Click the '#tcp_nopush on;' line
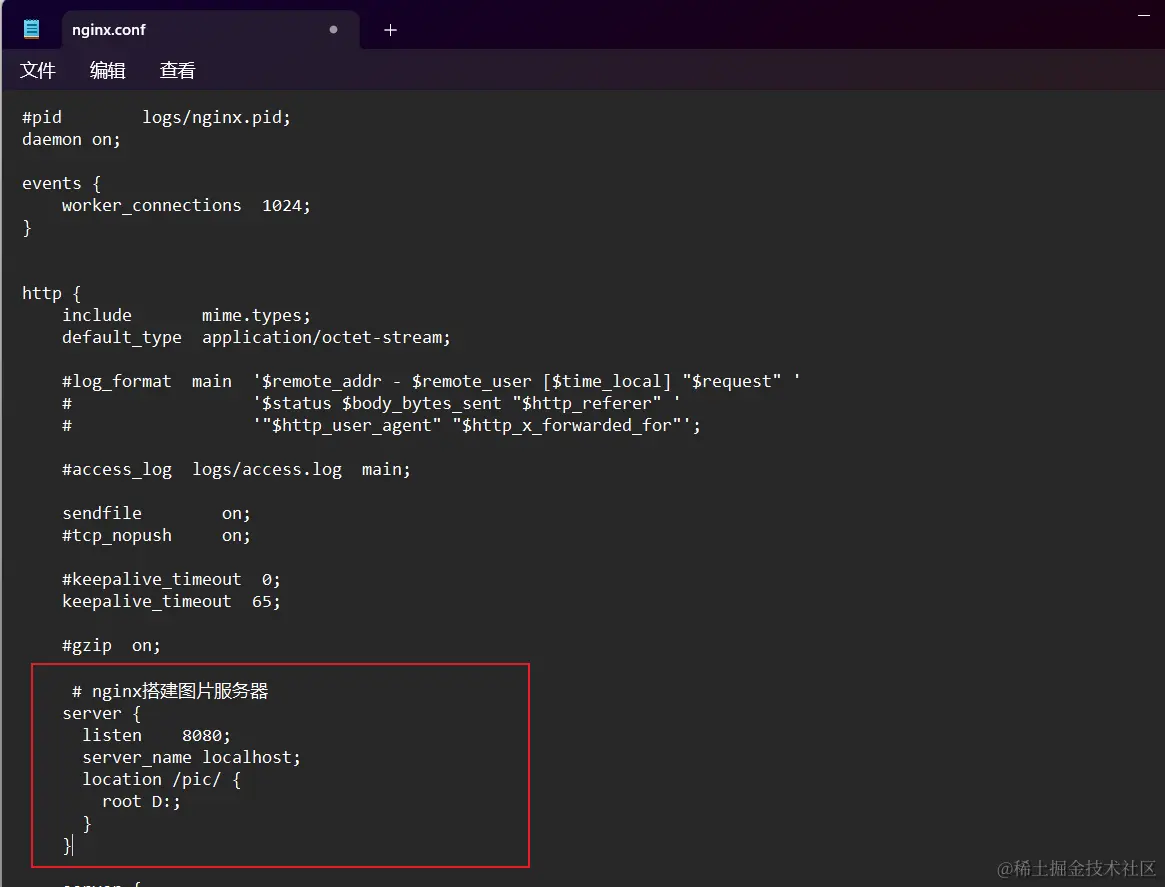 tap(157, 536)
